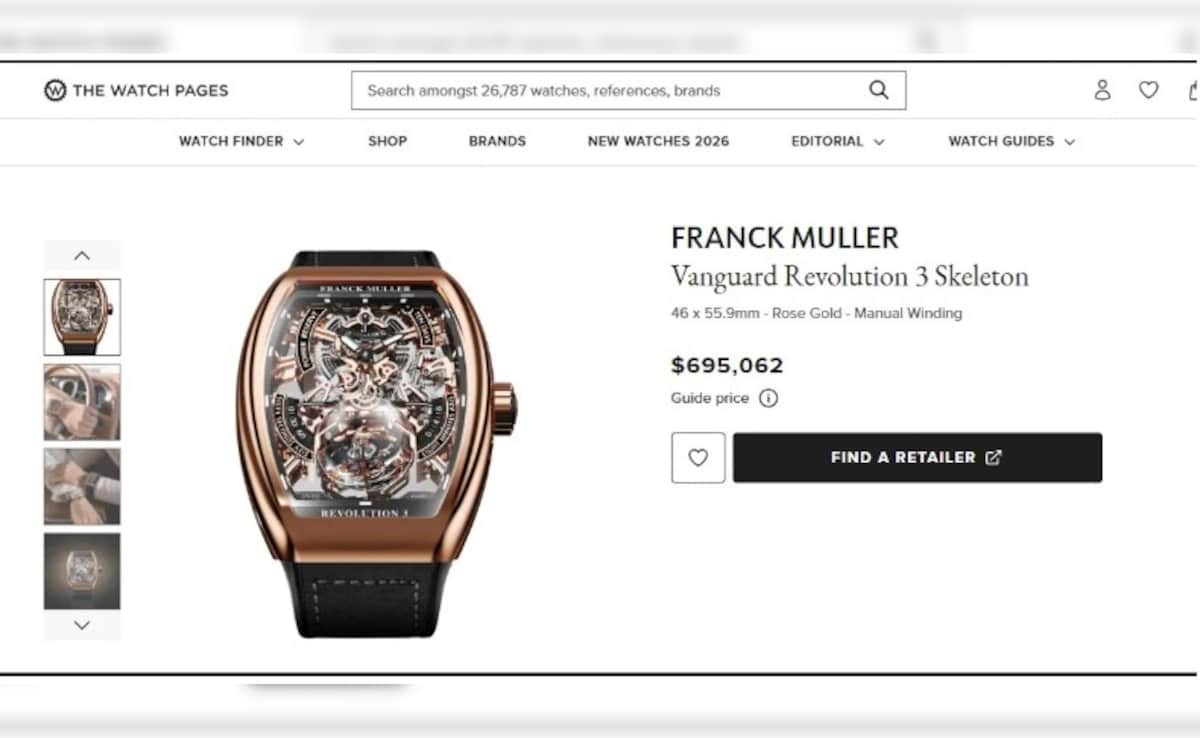Select the fourth dark background watch thumbnail
Image resolution: width=1200 pixels, height=738 pixels.
tap(82, 571)
